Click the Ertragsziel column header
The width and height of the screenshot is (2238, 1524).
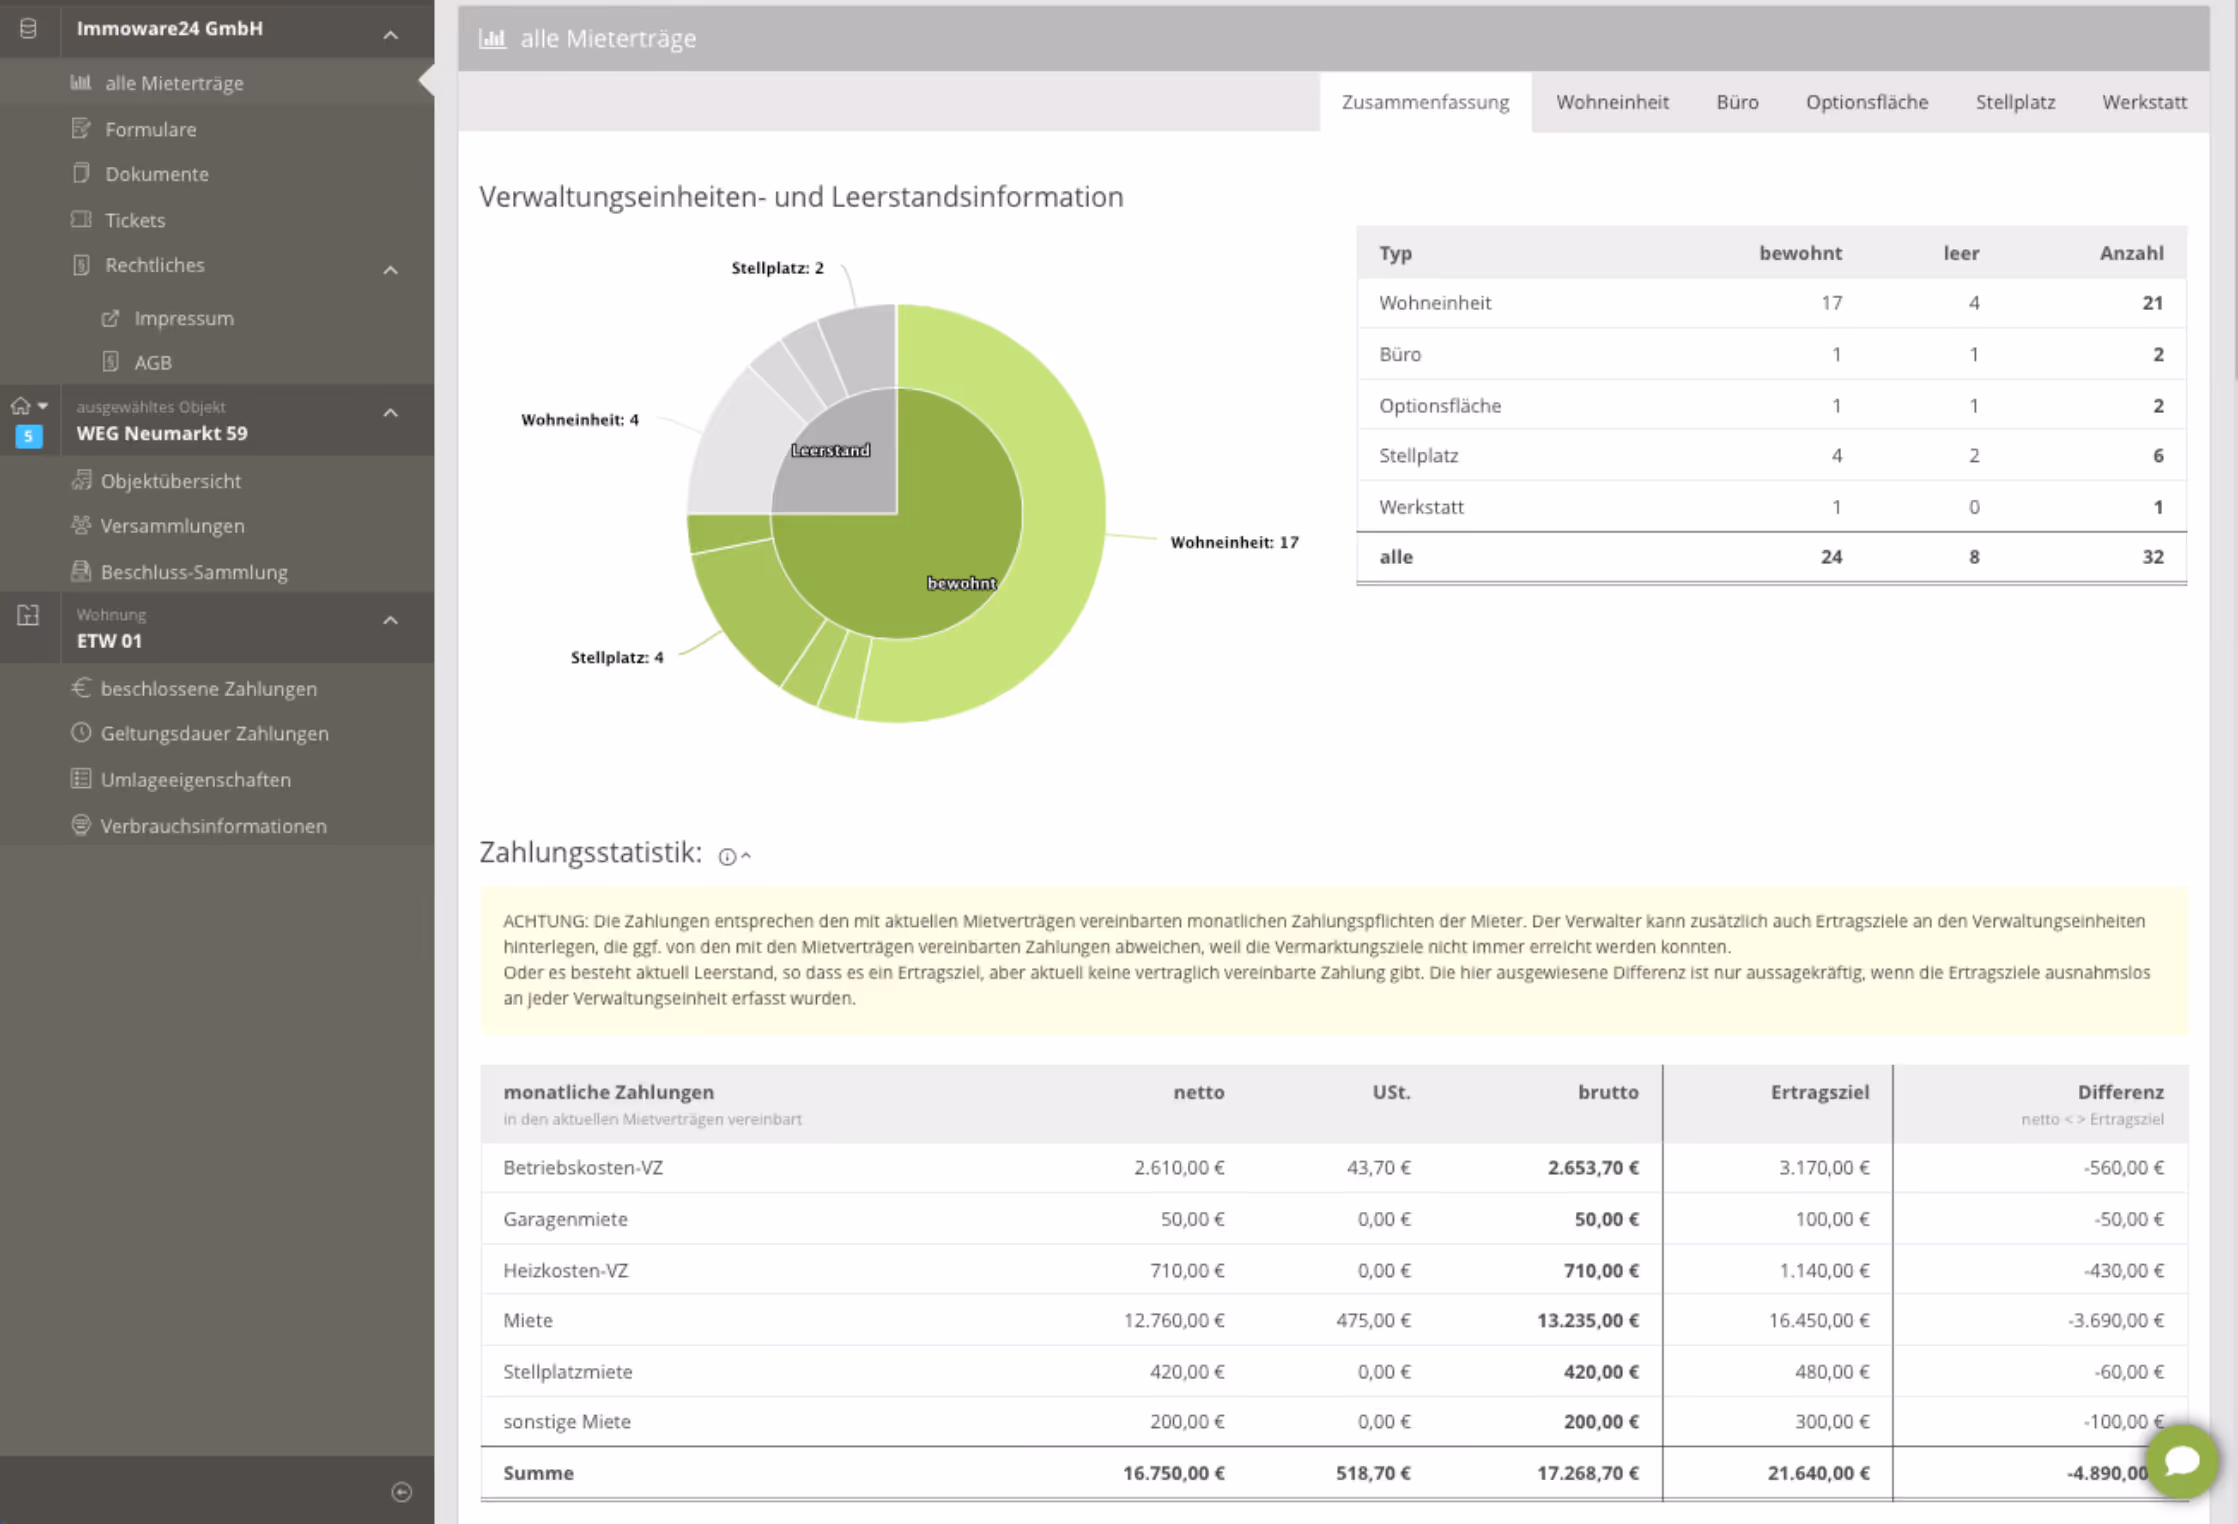click(x=1819, y=1092)
